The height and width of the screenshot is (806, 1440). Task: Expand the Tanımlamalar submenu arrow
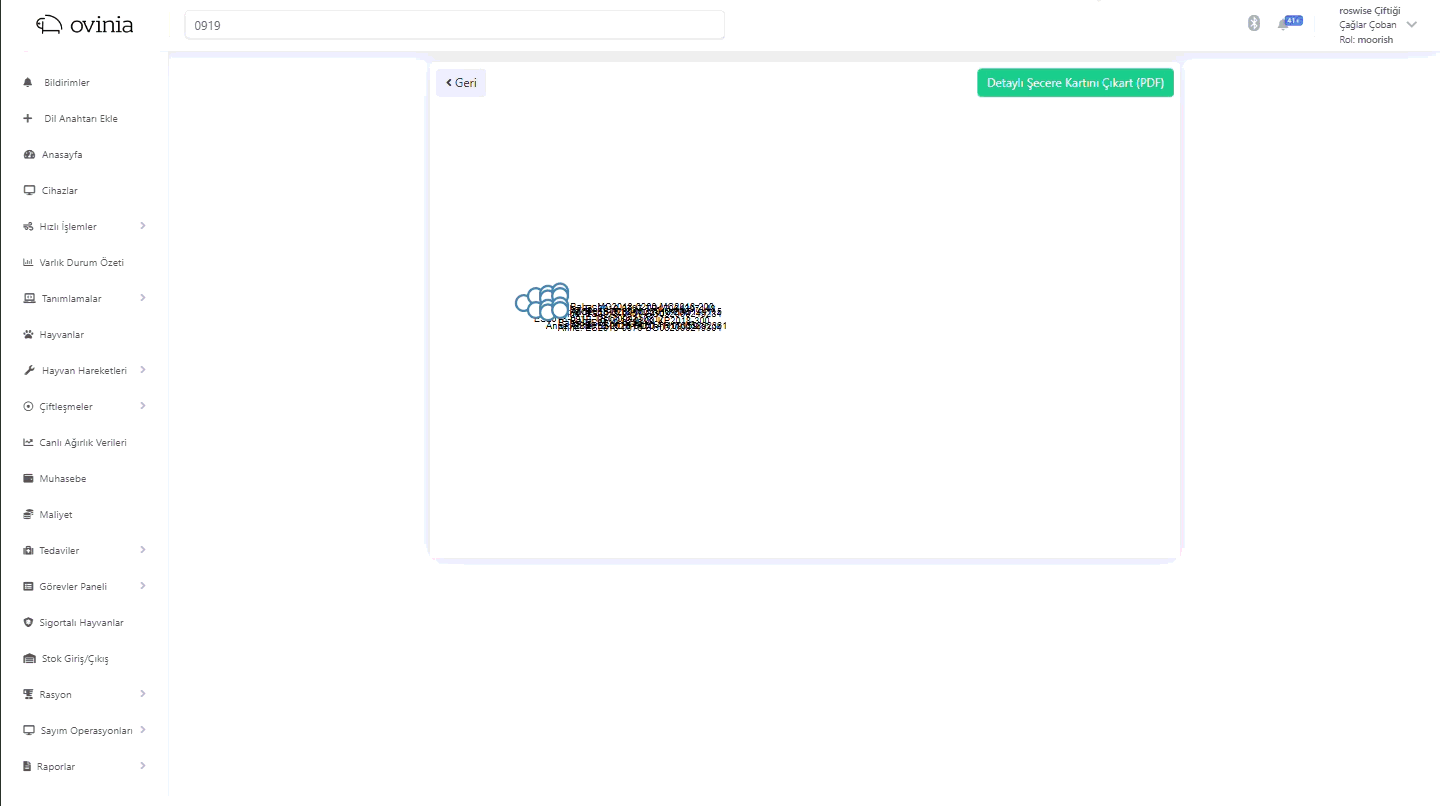click(x=143, y=298)
